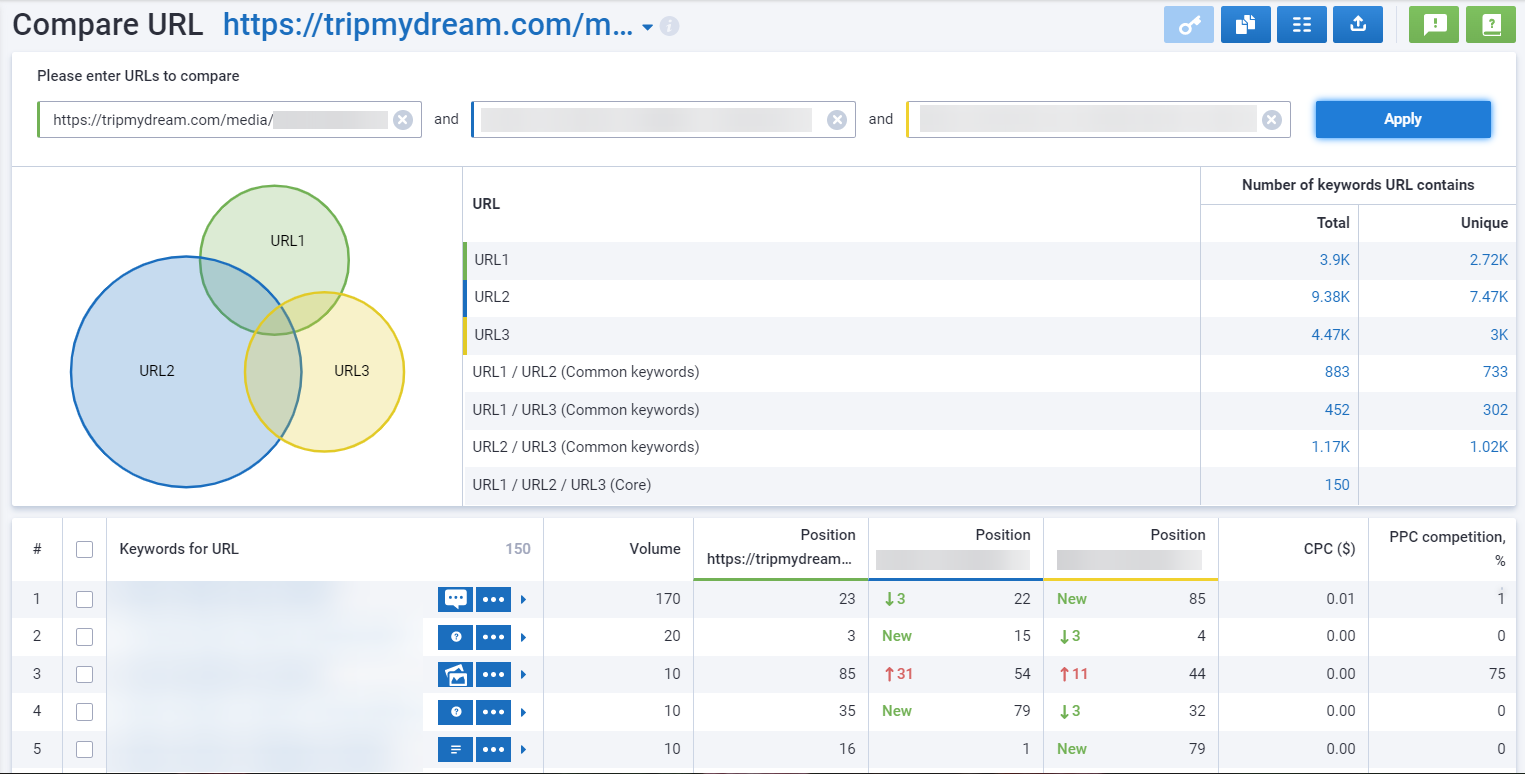Sort table by Volume column header
1525x774 pixels.
point(654,549)
